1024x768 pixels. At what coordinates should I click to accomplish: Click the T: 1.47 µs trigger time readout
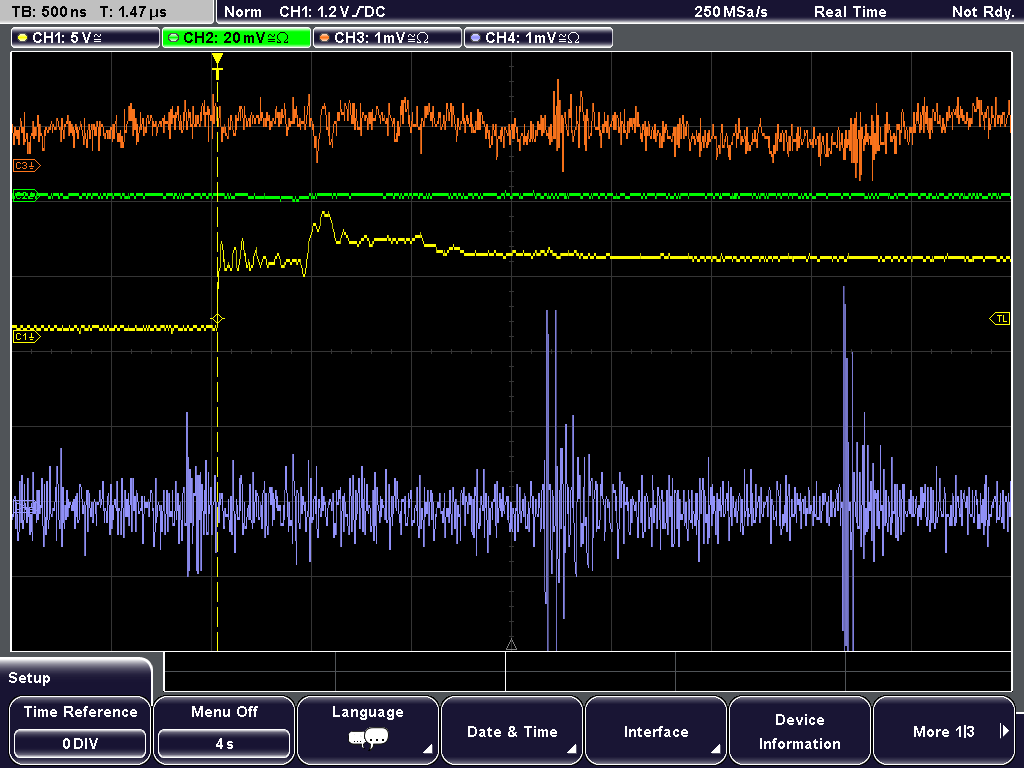[133, 12]
